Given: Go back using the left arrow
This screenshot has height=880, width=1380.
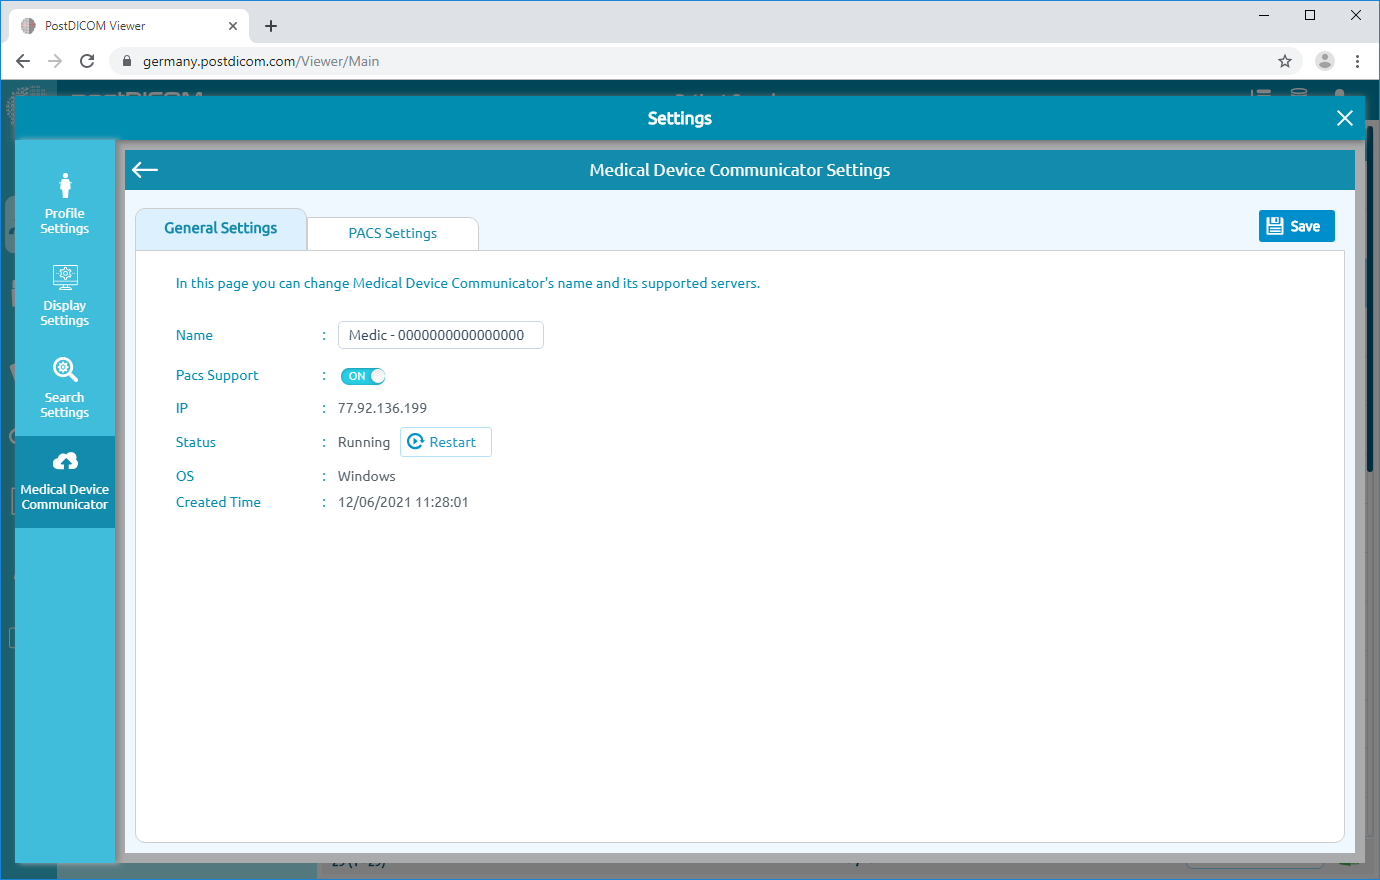Looking at the screenshot, I should pyautogui.click(x=145, y=170).
